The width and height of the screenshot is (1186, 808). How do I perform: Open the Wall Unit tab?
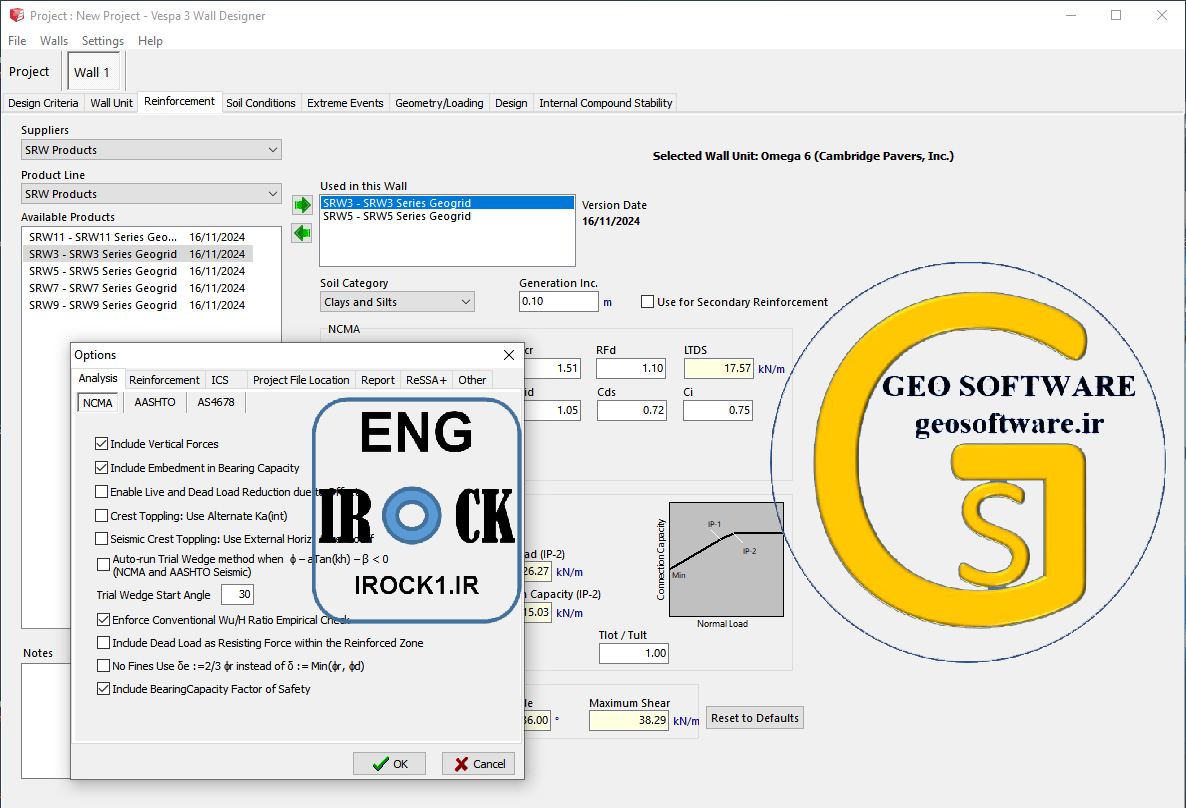[111, 103]
